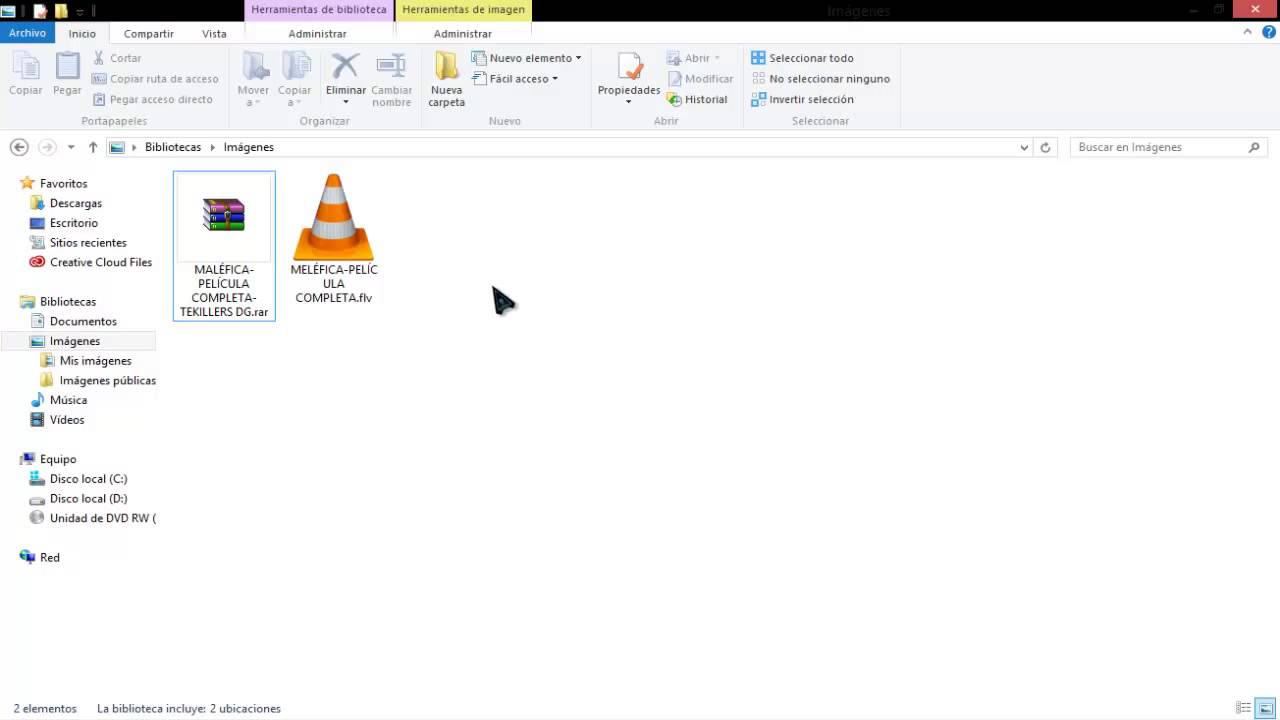Open the Copiar a dropdown
Screen dimensions: 1280x720
pyautogui.click(x=295, y=80)
